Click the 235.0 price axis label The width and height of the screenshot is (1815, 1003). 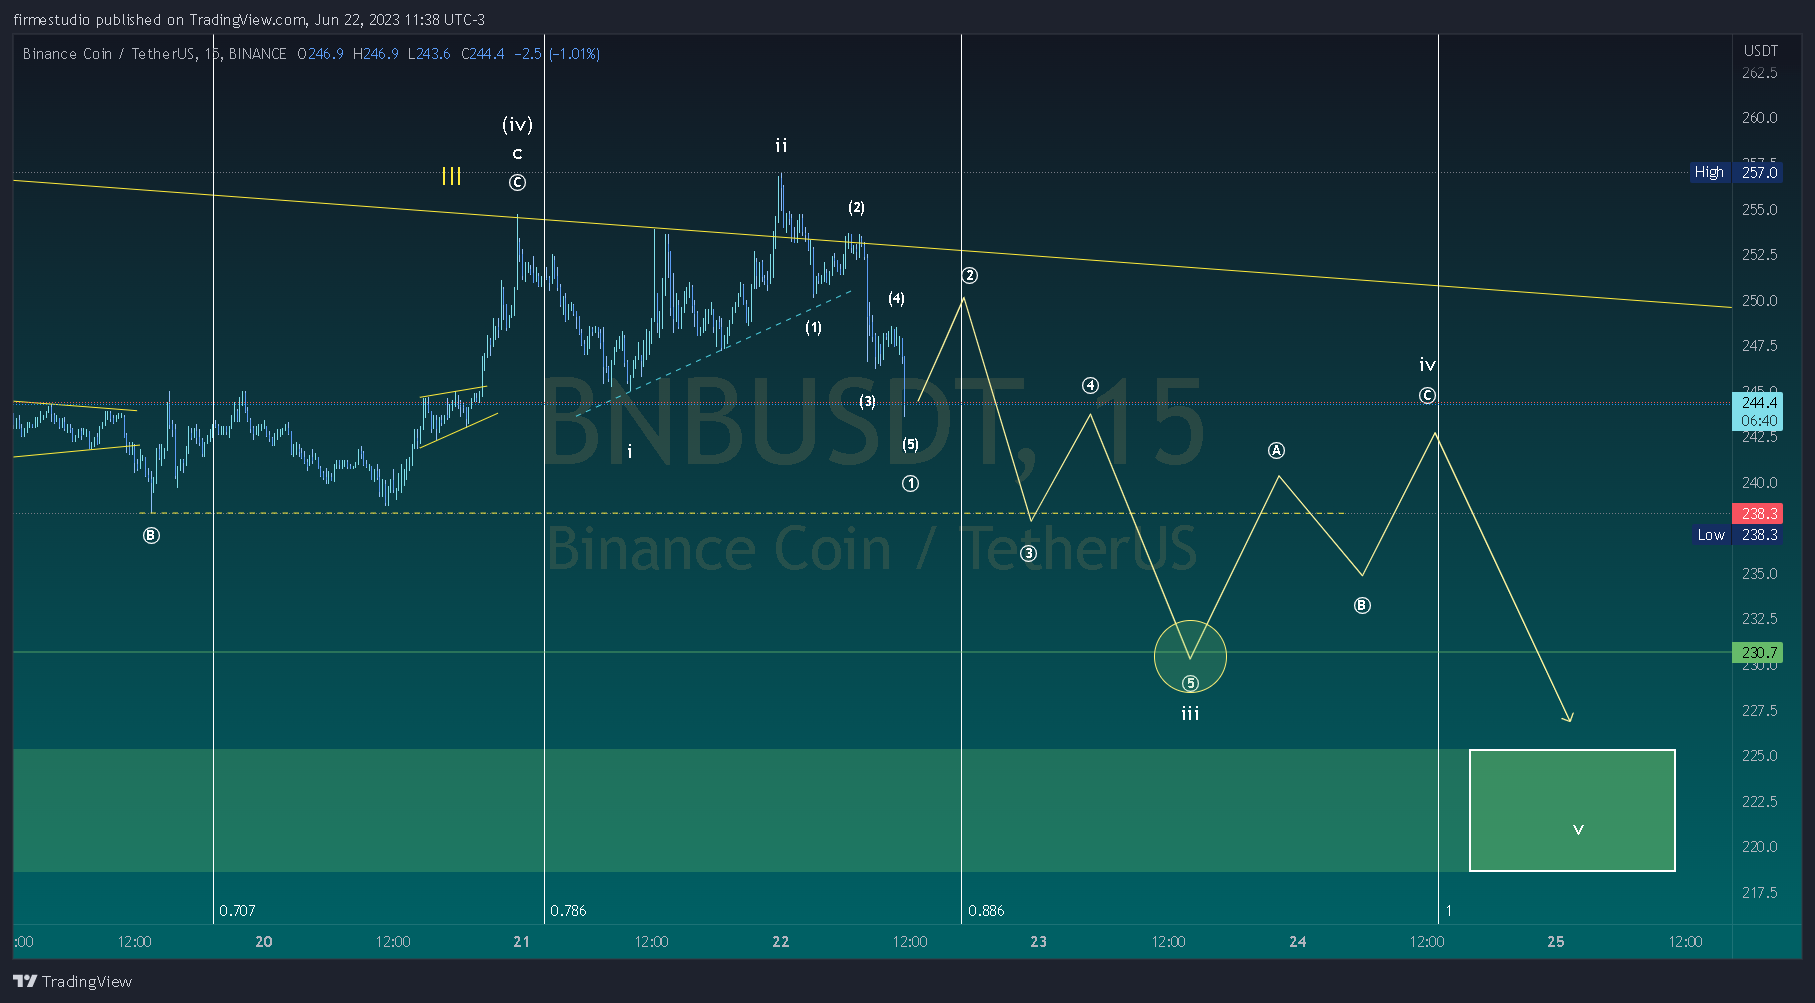click(1760, 574)
